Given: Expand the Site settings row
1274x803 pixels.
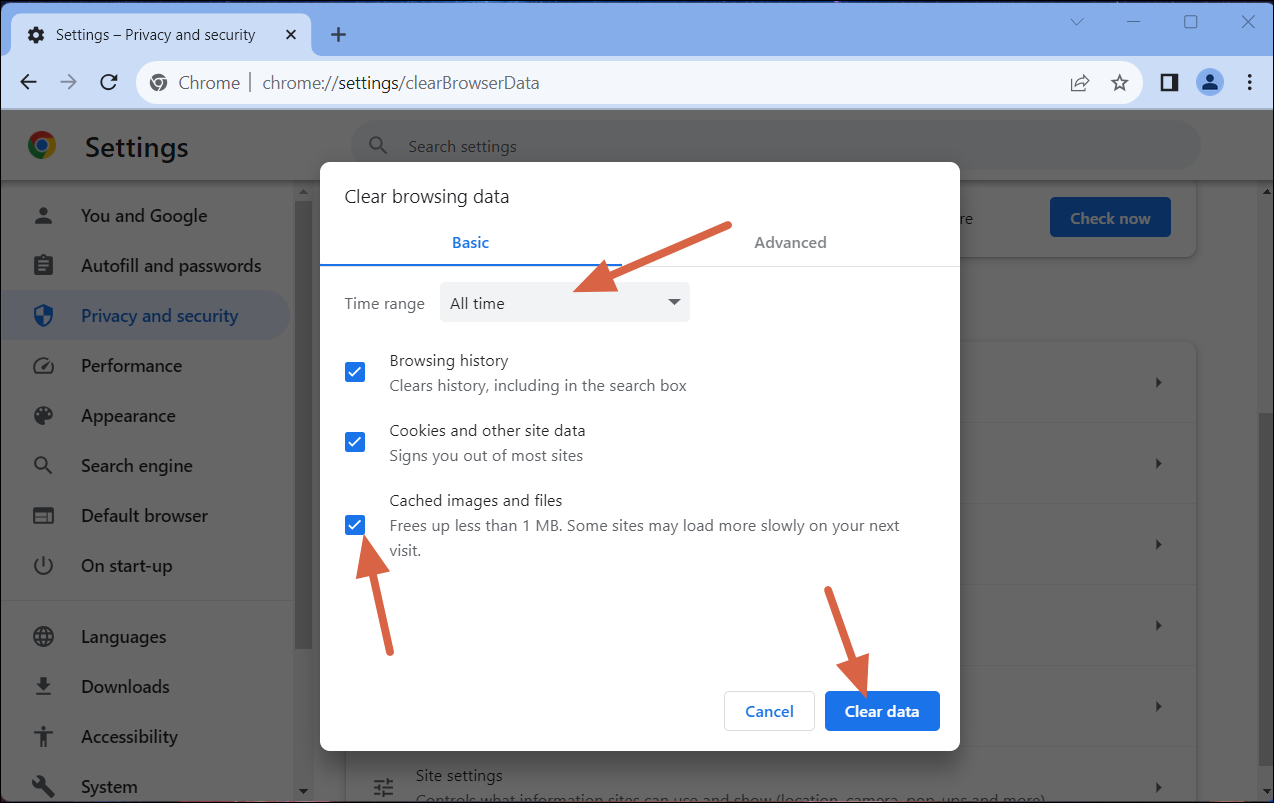Looking at the screenshot, I should 1158,787.
